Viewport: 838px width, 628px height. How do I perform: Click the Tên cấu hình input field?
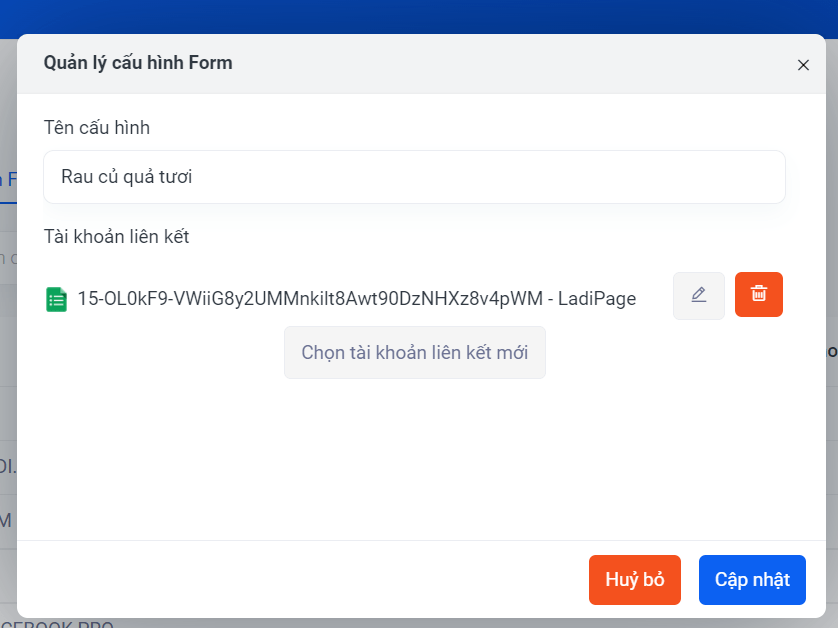tap(414, 177)
